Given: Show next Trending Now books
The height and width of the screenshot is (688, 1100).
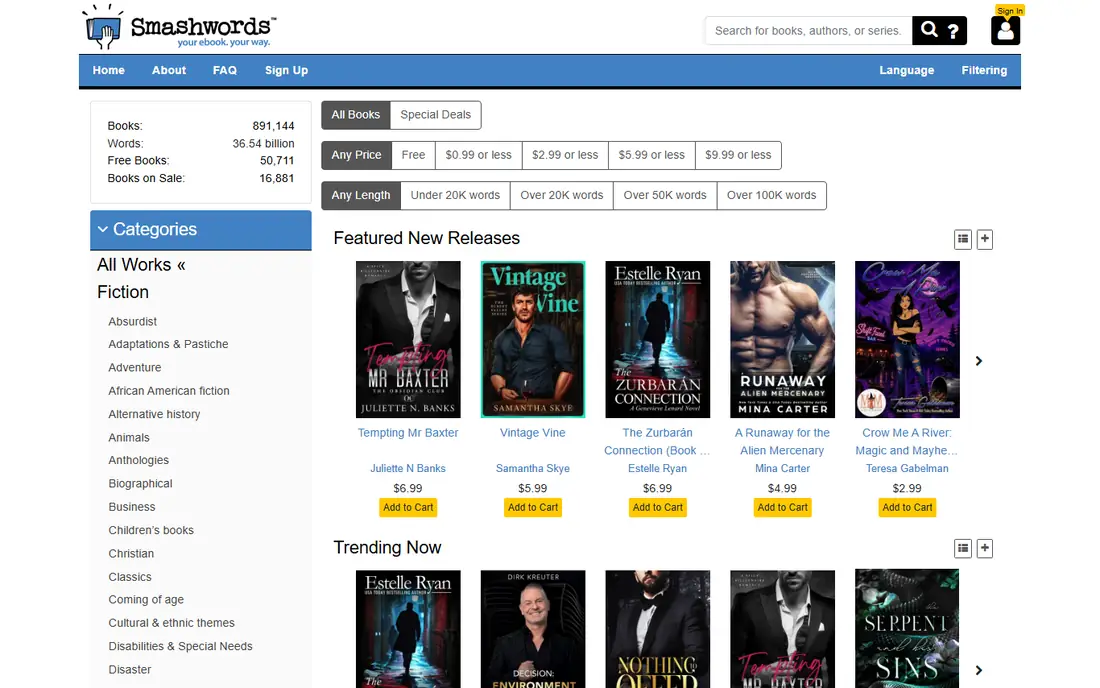Looking at the screenshot, I should [979, 670].
